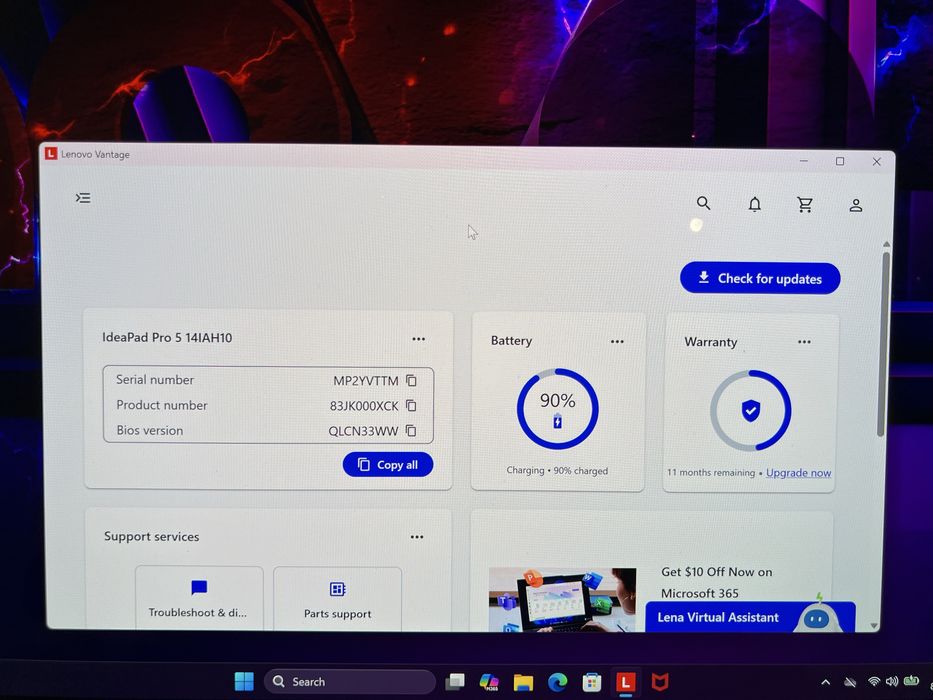Image resolution: width=933 pixels, height=700 pixels.
Task: Click the Vantage window vertical scrollbar
Action: coord(886,344)
